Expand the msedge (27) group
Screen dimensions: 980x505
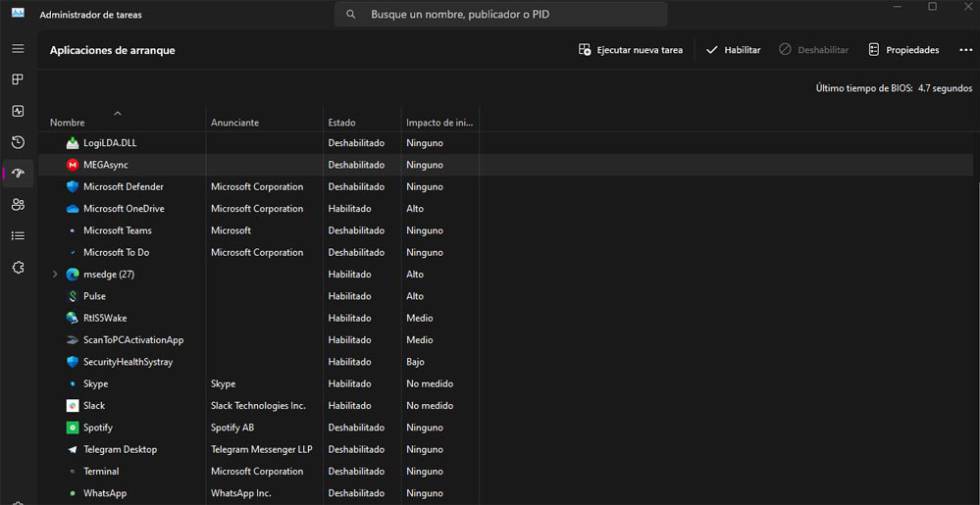(54, 274)
